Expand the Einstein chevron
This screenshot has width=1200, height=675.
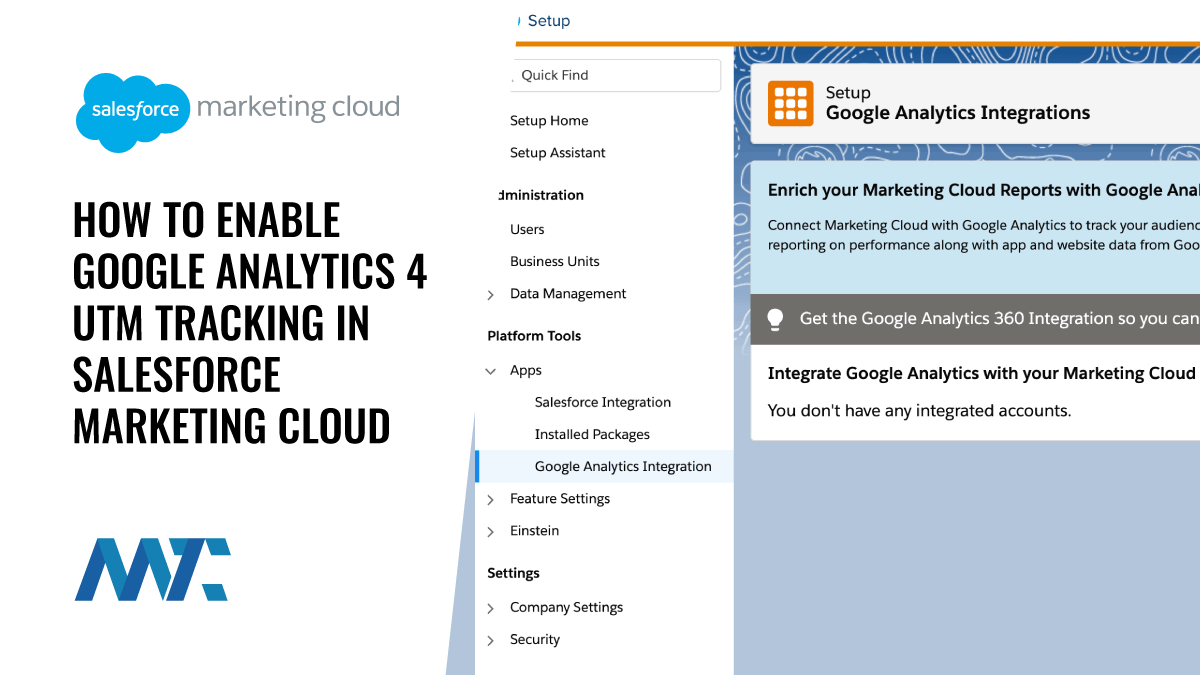pos(490,531)
